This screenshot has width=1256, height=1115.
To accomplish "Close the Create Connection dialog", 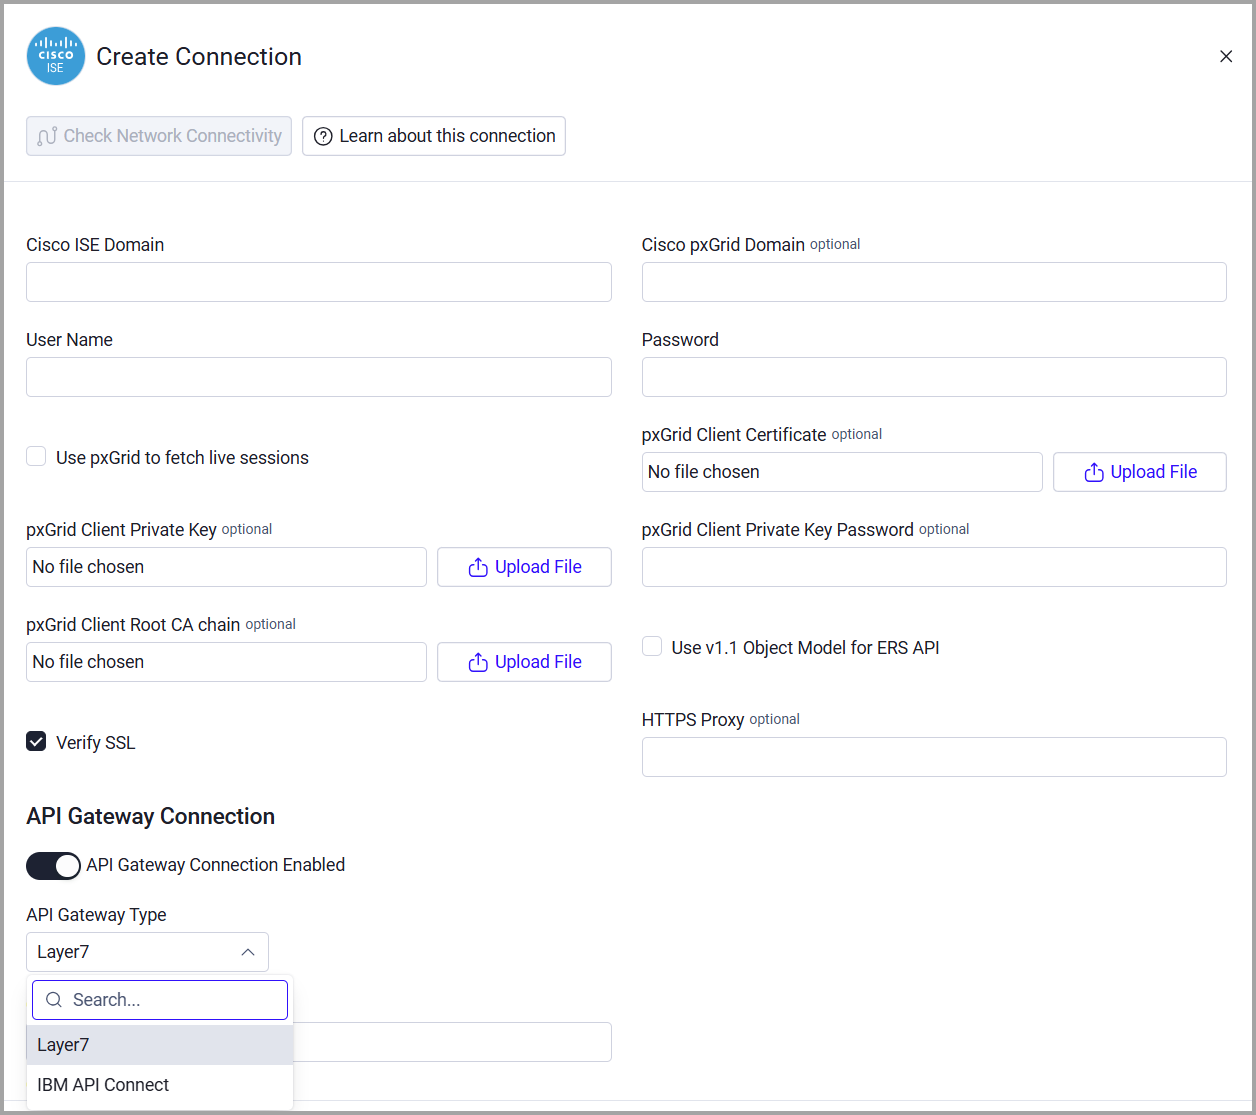I will (1226, 57).
